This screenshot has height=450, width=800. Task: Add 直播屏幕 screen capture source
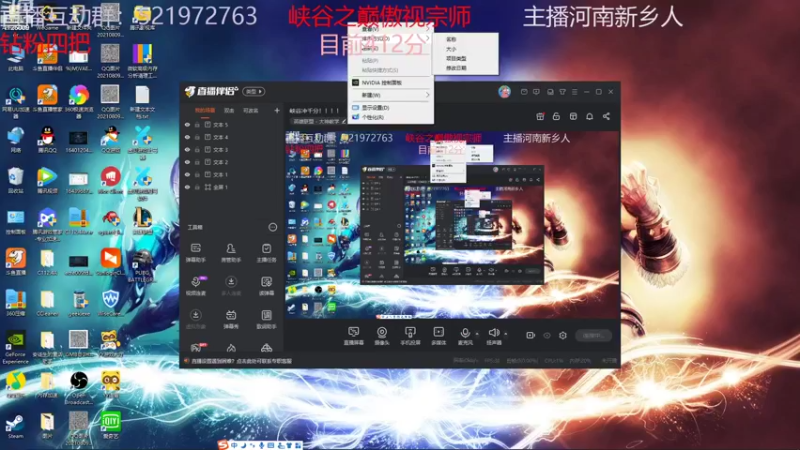click(354, 336)
